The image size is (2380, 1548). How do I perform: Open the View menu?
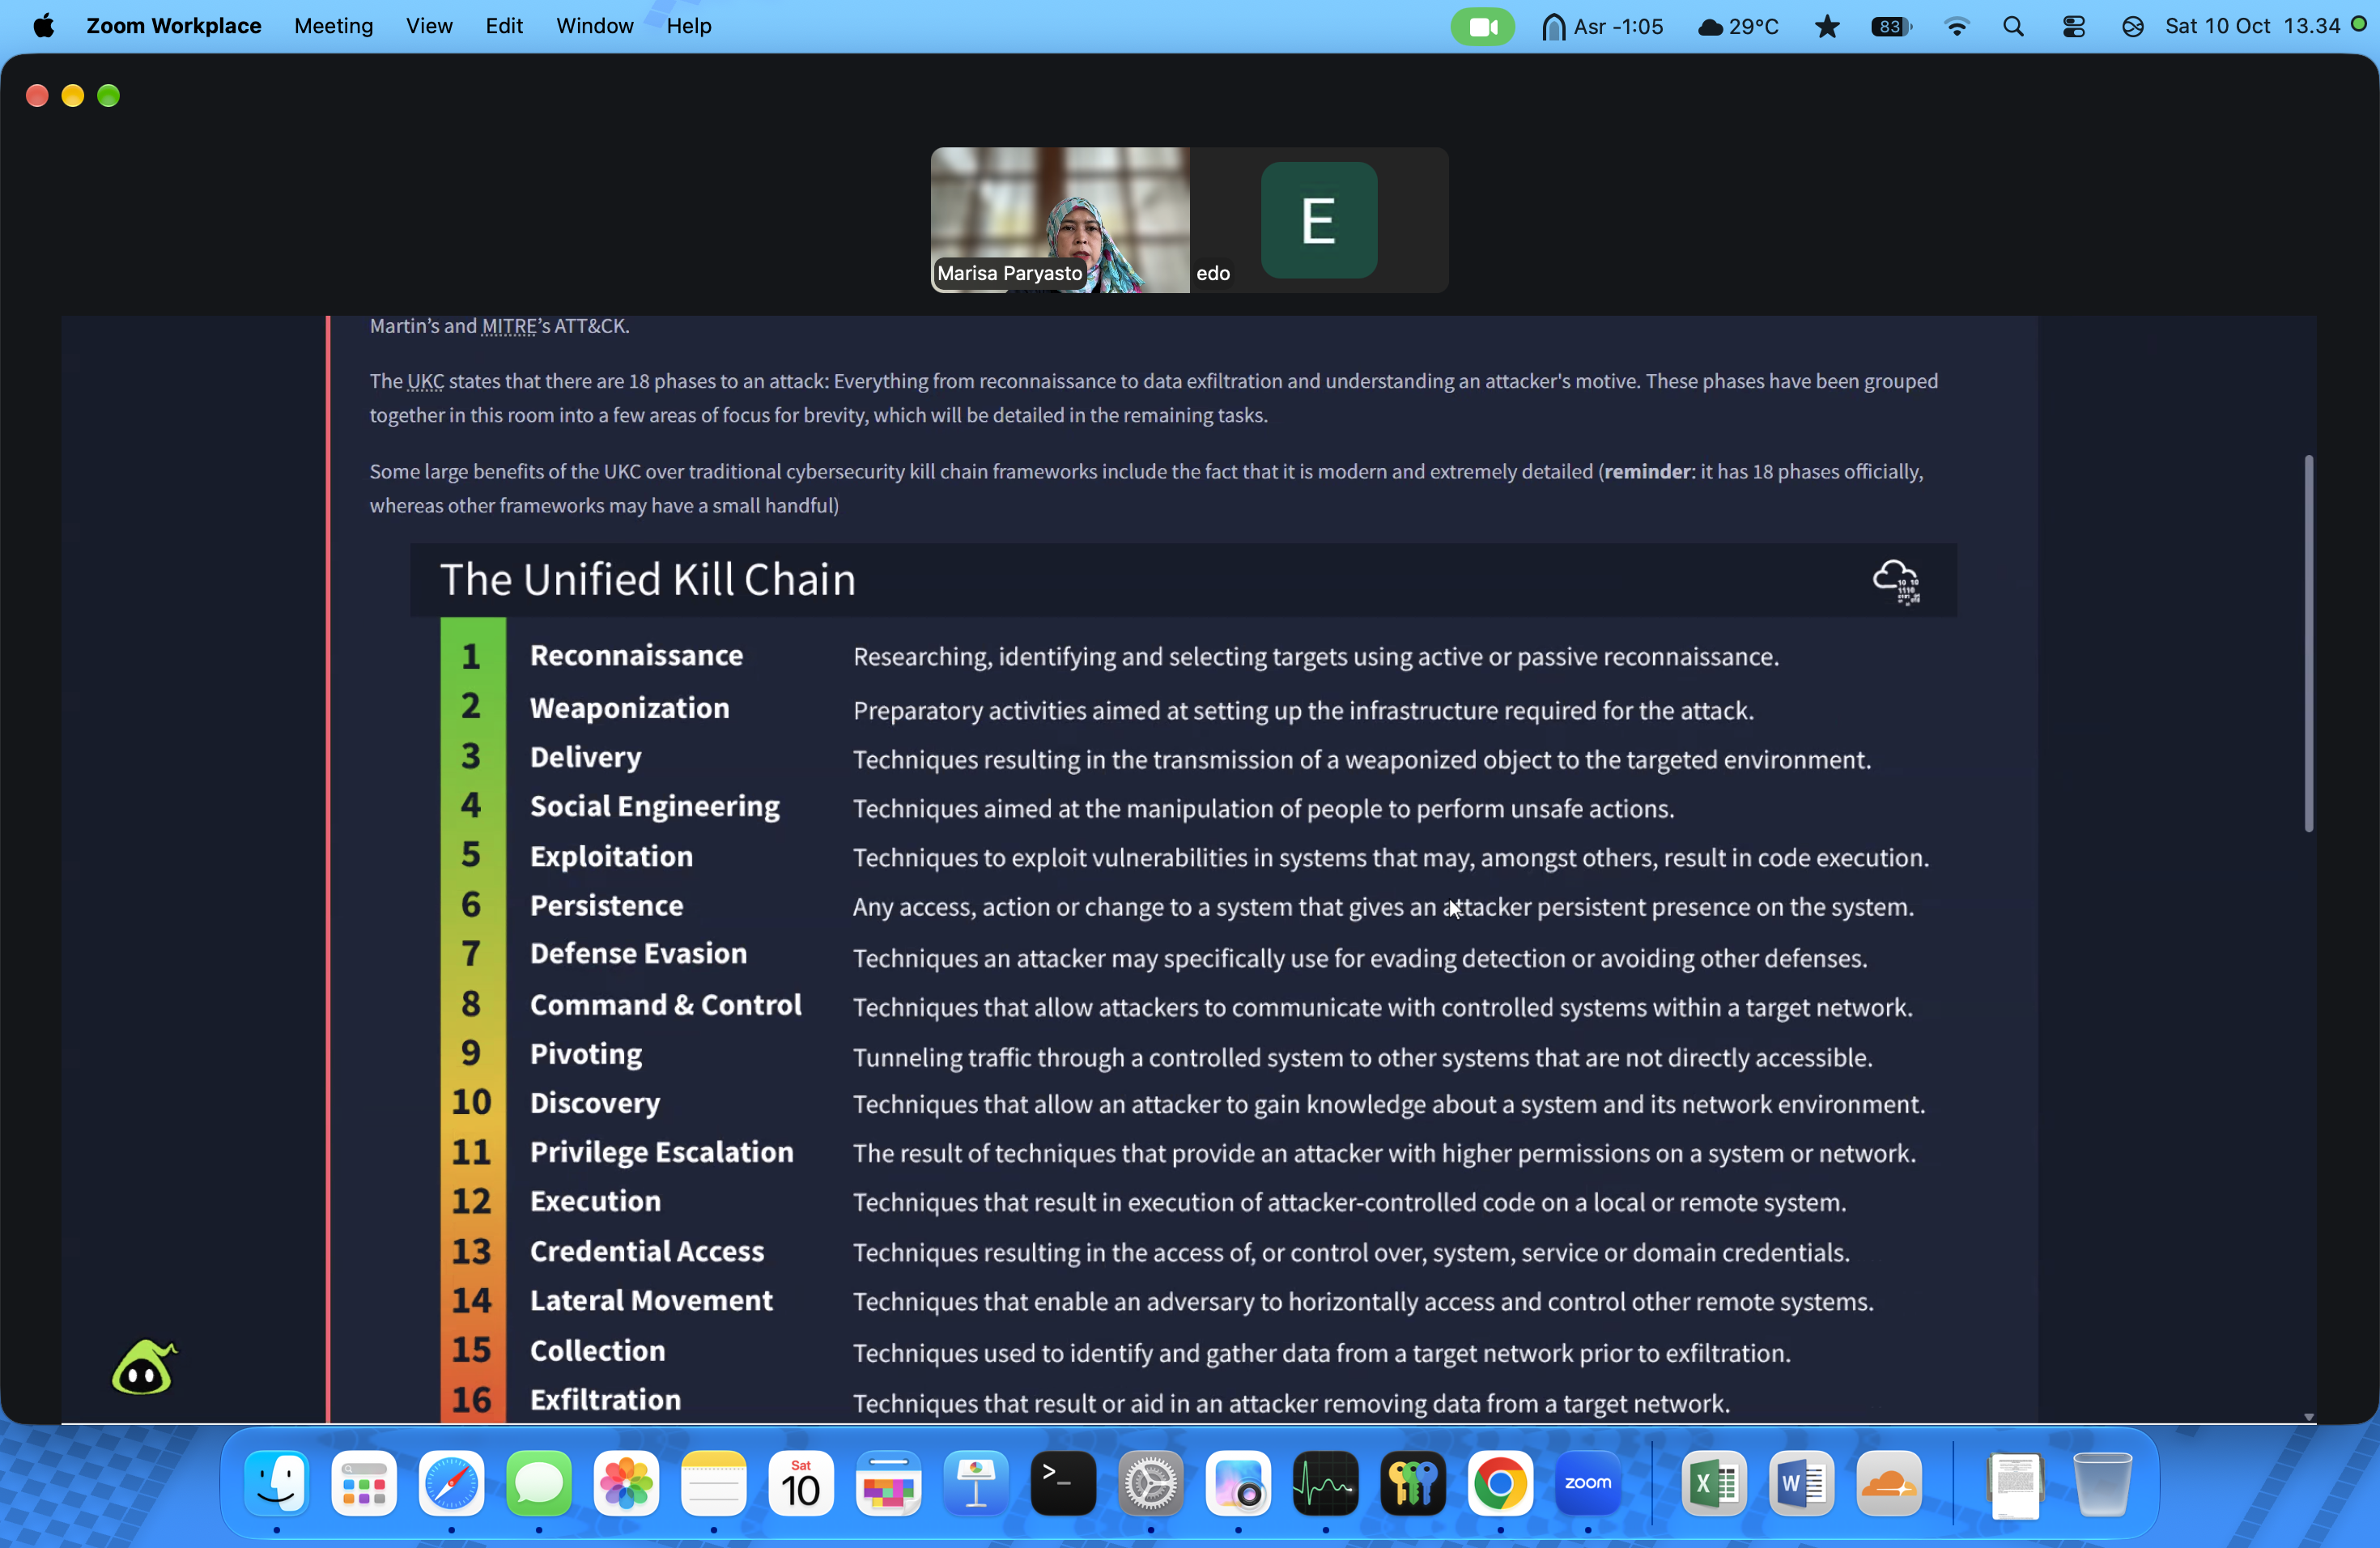pyautogui.click(x=429, y=26)
